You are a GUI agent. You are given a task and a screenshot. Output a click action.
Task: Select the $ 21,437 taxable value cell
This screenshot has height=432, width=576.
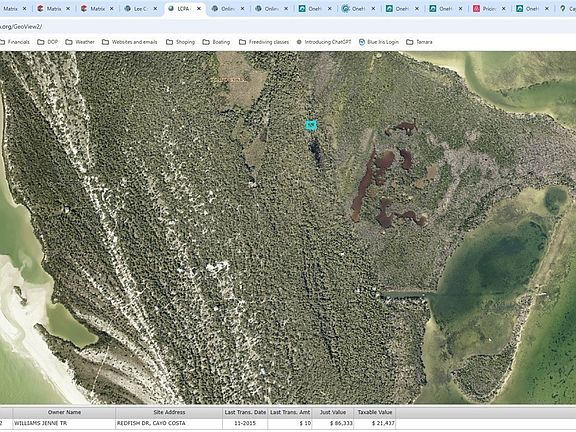pyautogui.click(x=375, y=424)
